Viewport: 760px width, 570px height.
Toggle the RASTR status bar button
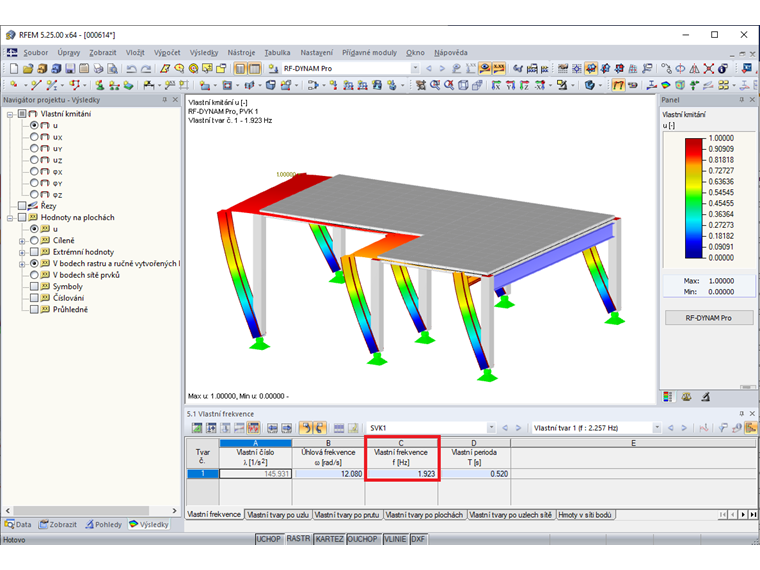(x=298, y=539)
